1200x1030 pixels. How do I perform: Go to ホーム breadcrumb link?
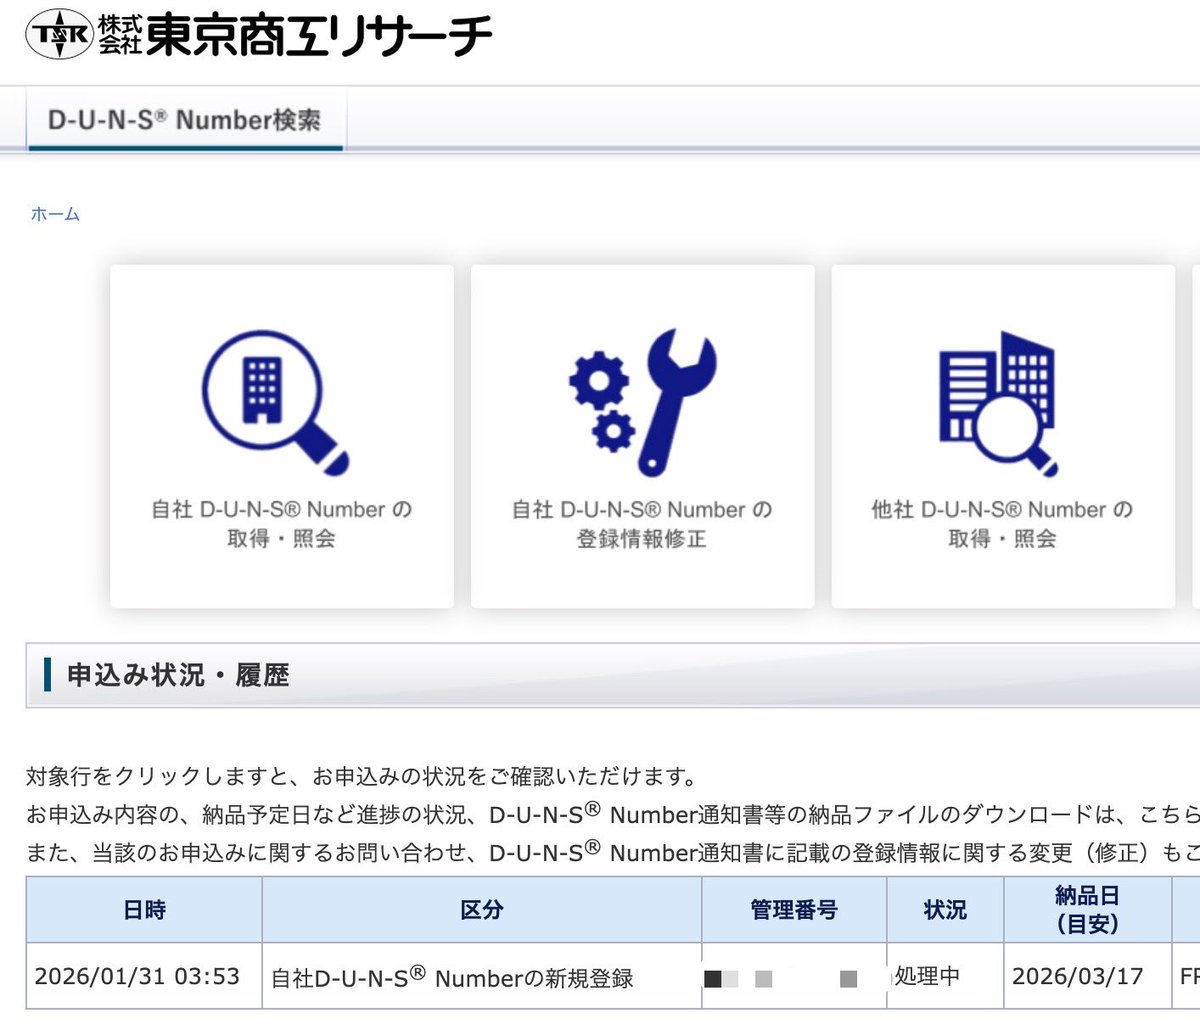click(55, 214)
